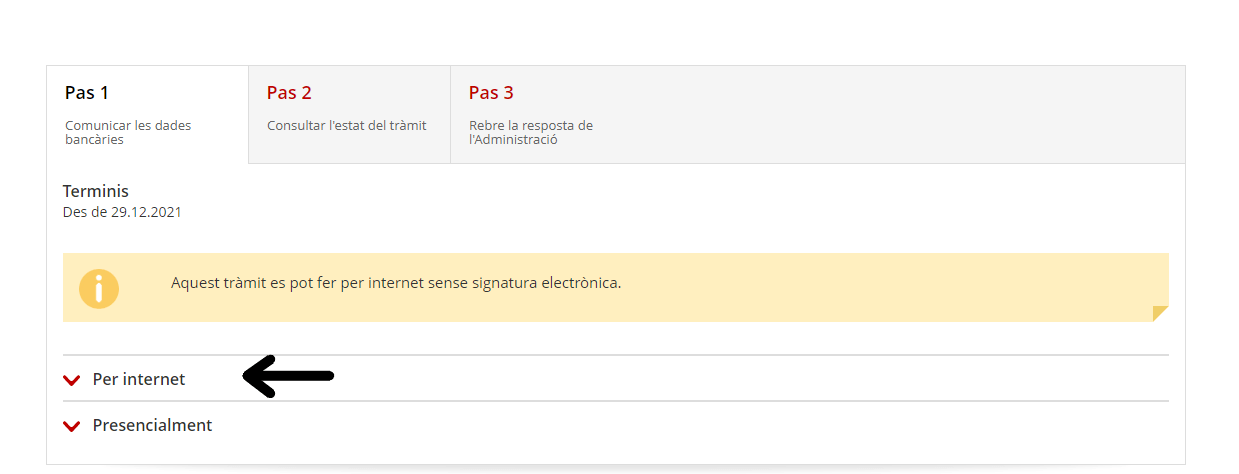Image resolution: width=1239 pixels, height=474 pixels.
Task: Click the black arrow pointing to Per internet
Action: coord(288,376)
